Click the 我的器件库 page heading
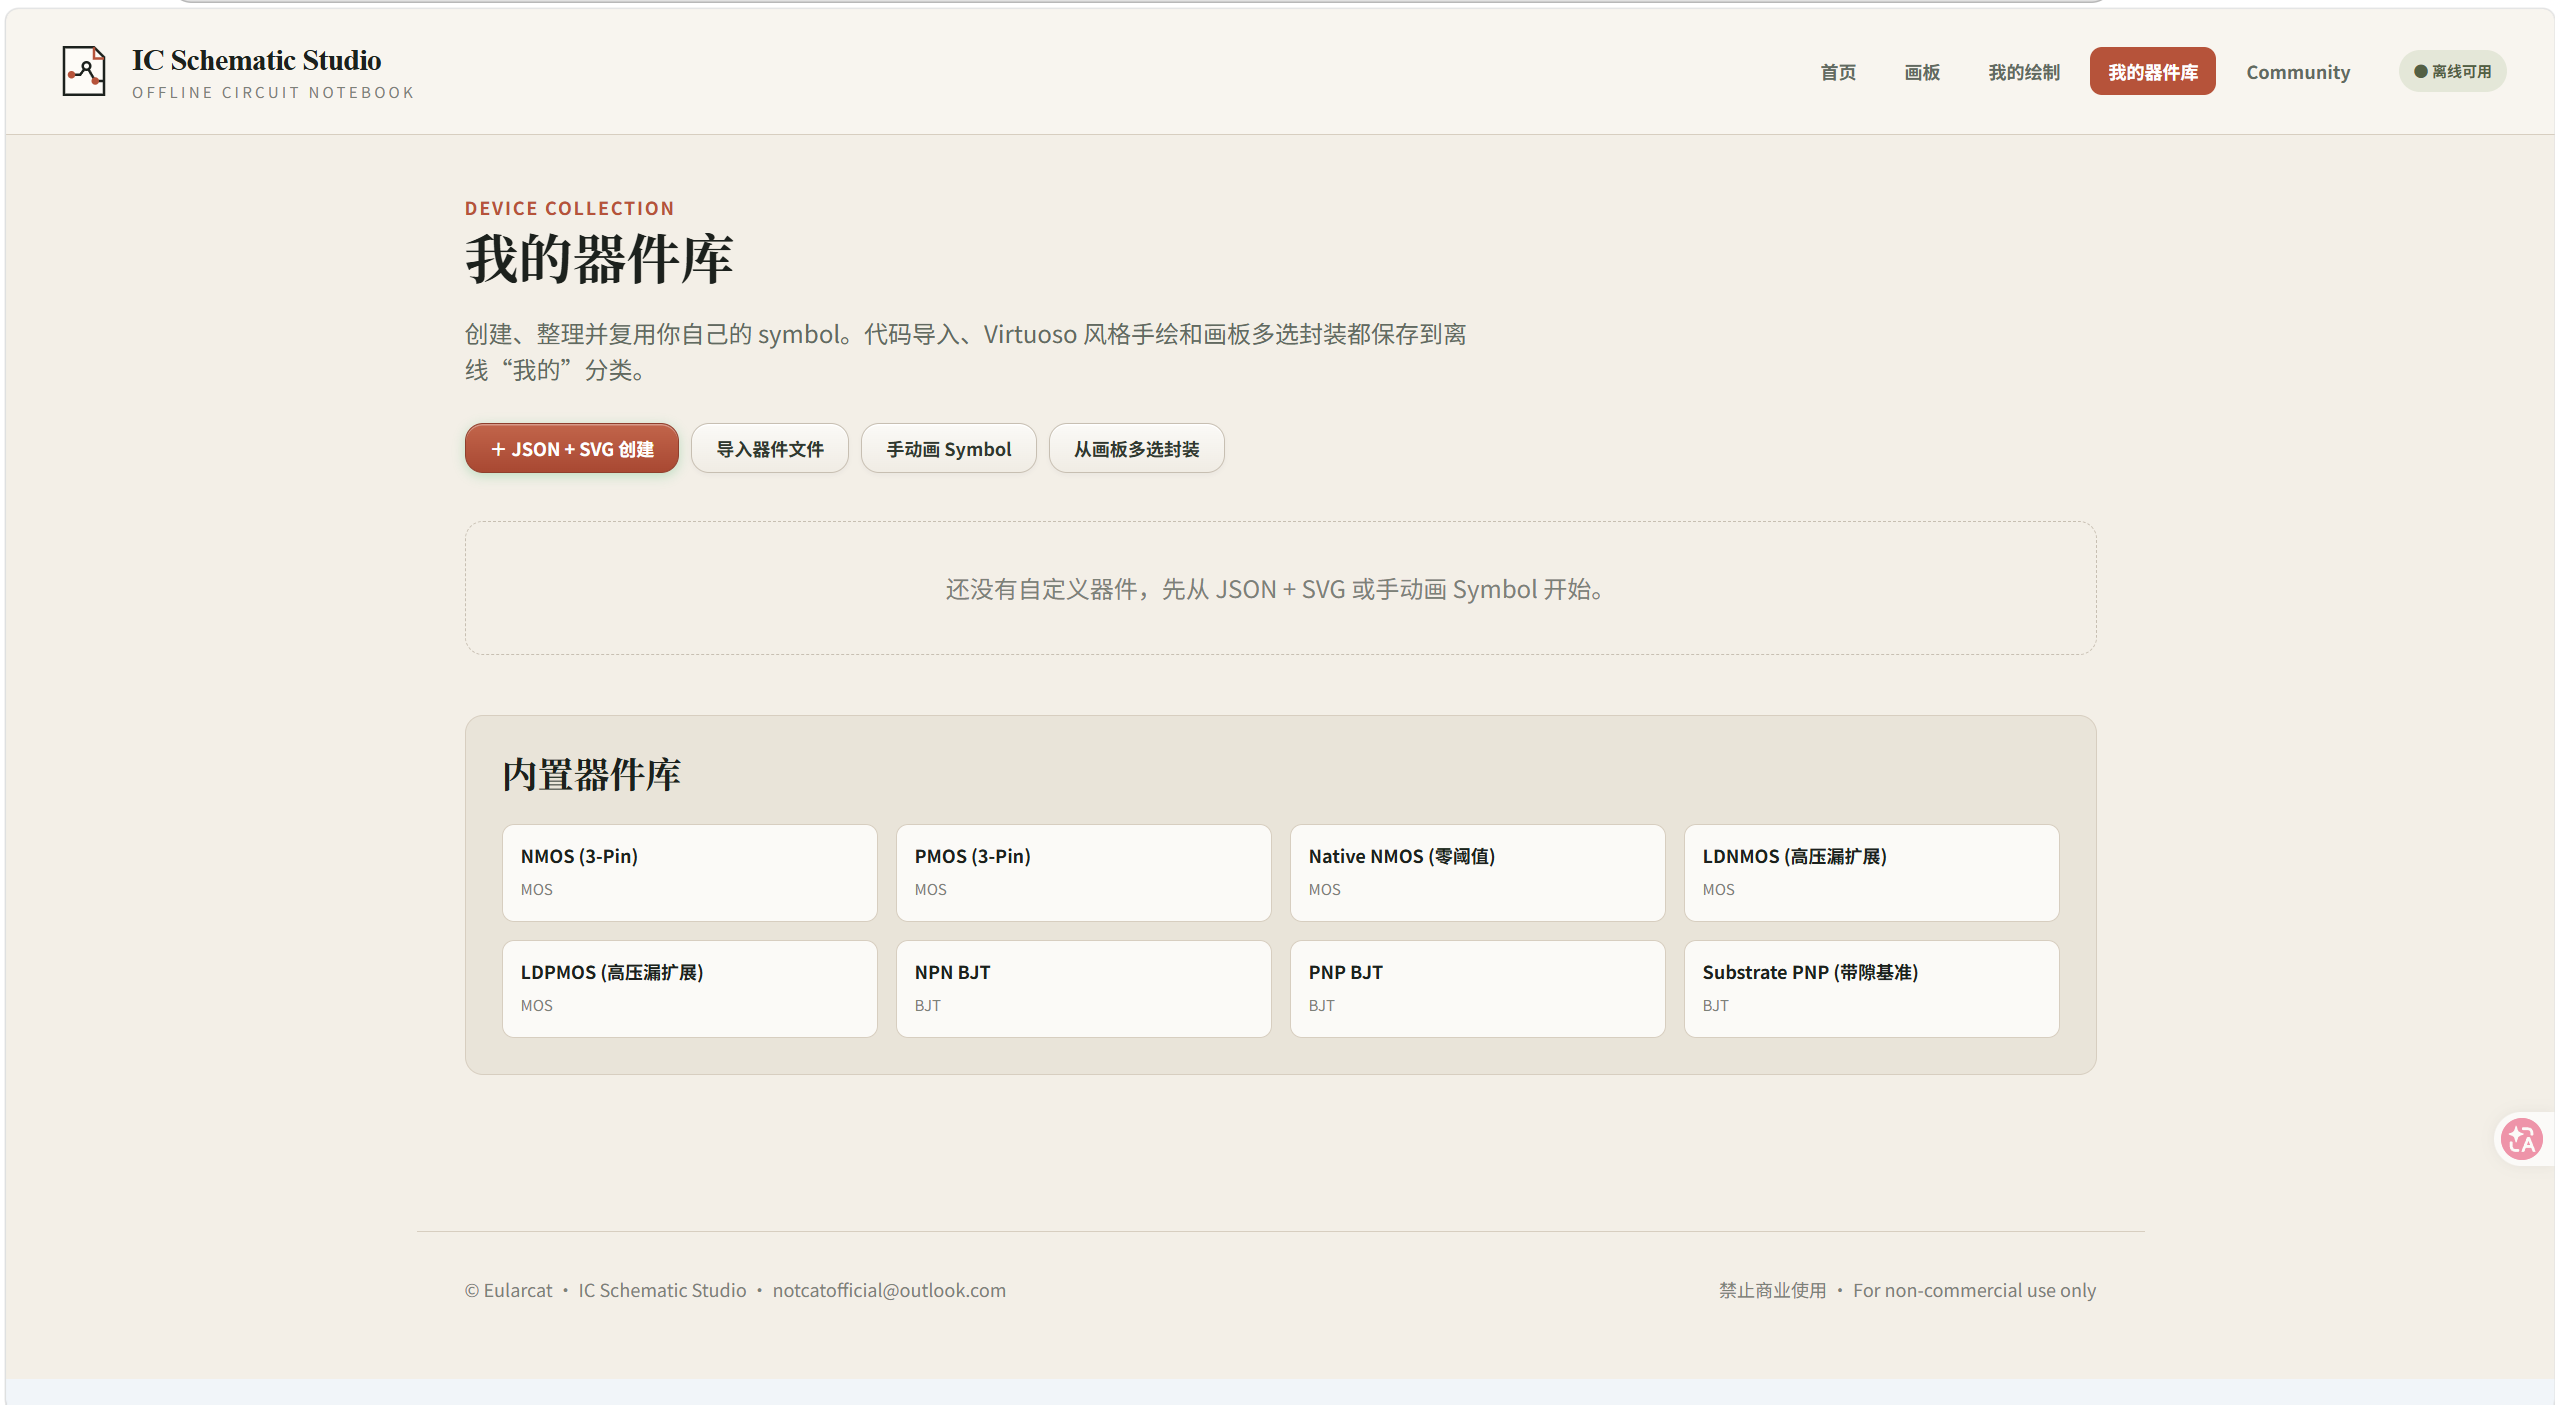 point(599,259)
